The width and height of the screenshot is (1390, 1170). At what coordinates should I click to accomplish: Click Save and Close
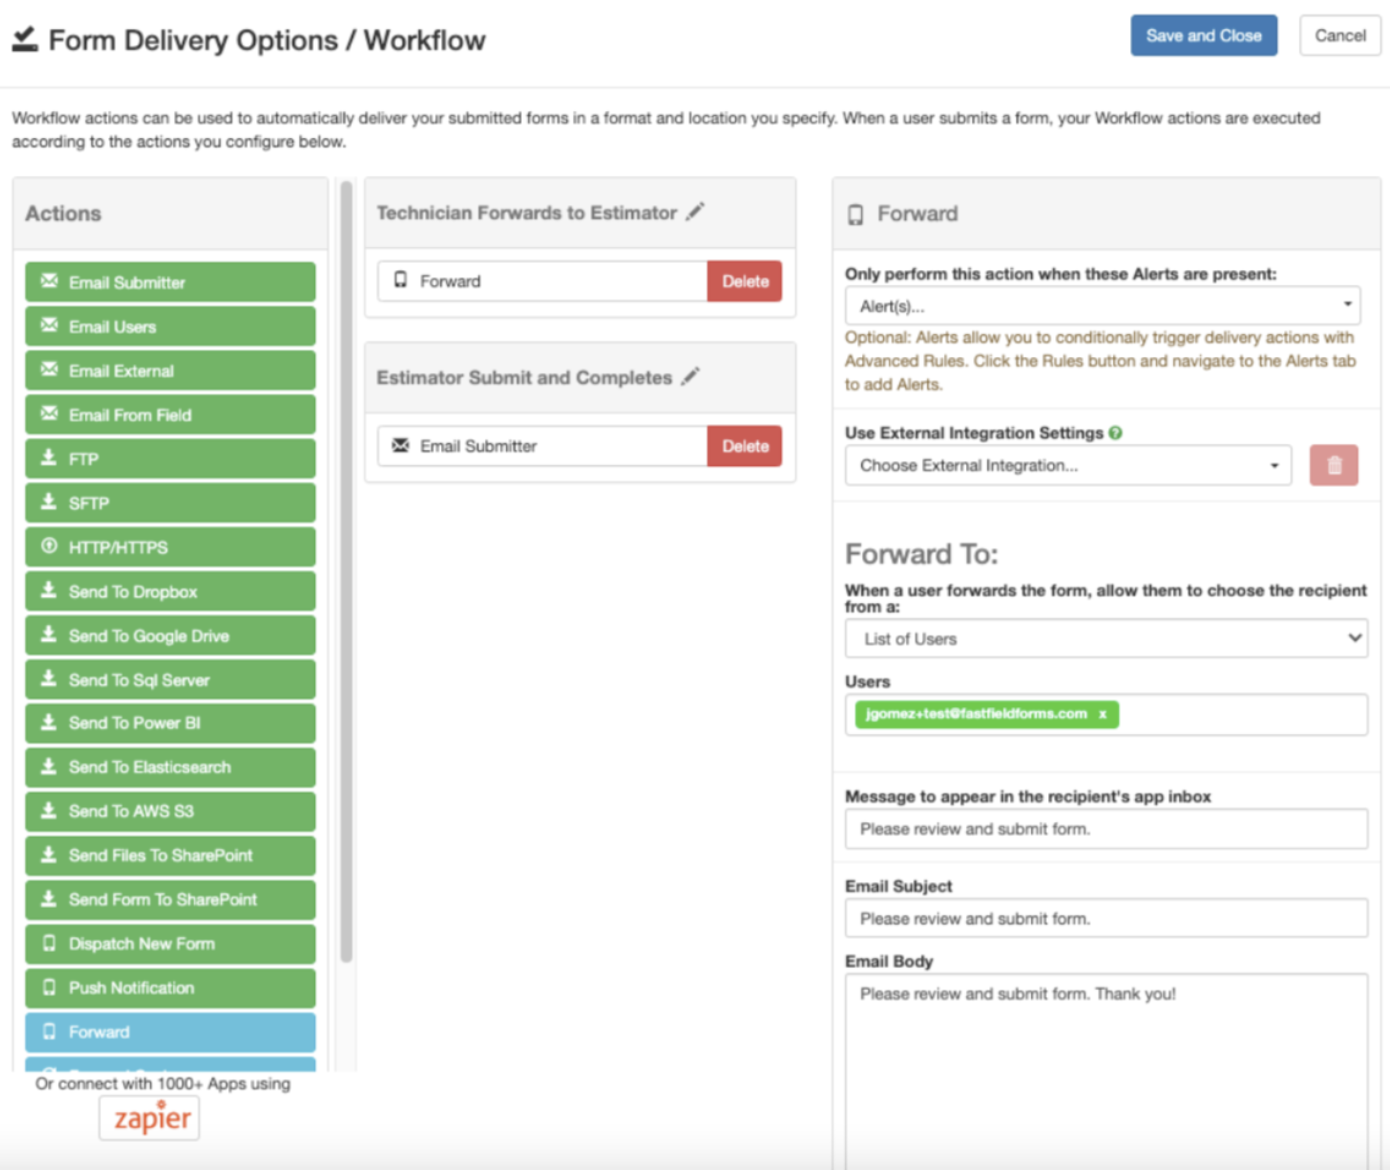click(x=1203, y=34)
